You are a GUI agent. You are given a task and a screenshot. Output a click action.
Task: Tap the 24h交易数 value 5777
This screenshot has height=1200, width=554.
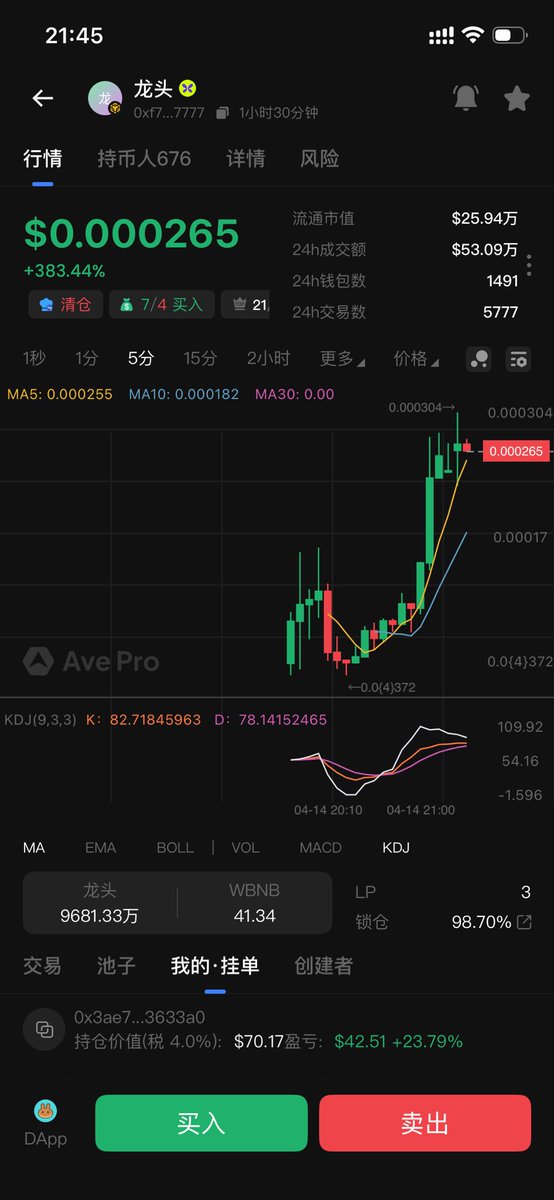pyautogui.click(x=501, y=312)
